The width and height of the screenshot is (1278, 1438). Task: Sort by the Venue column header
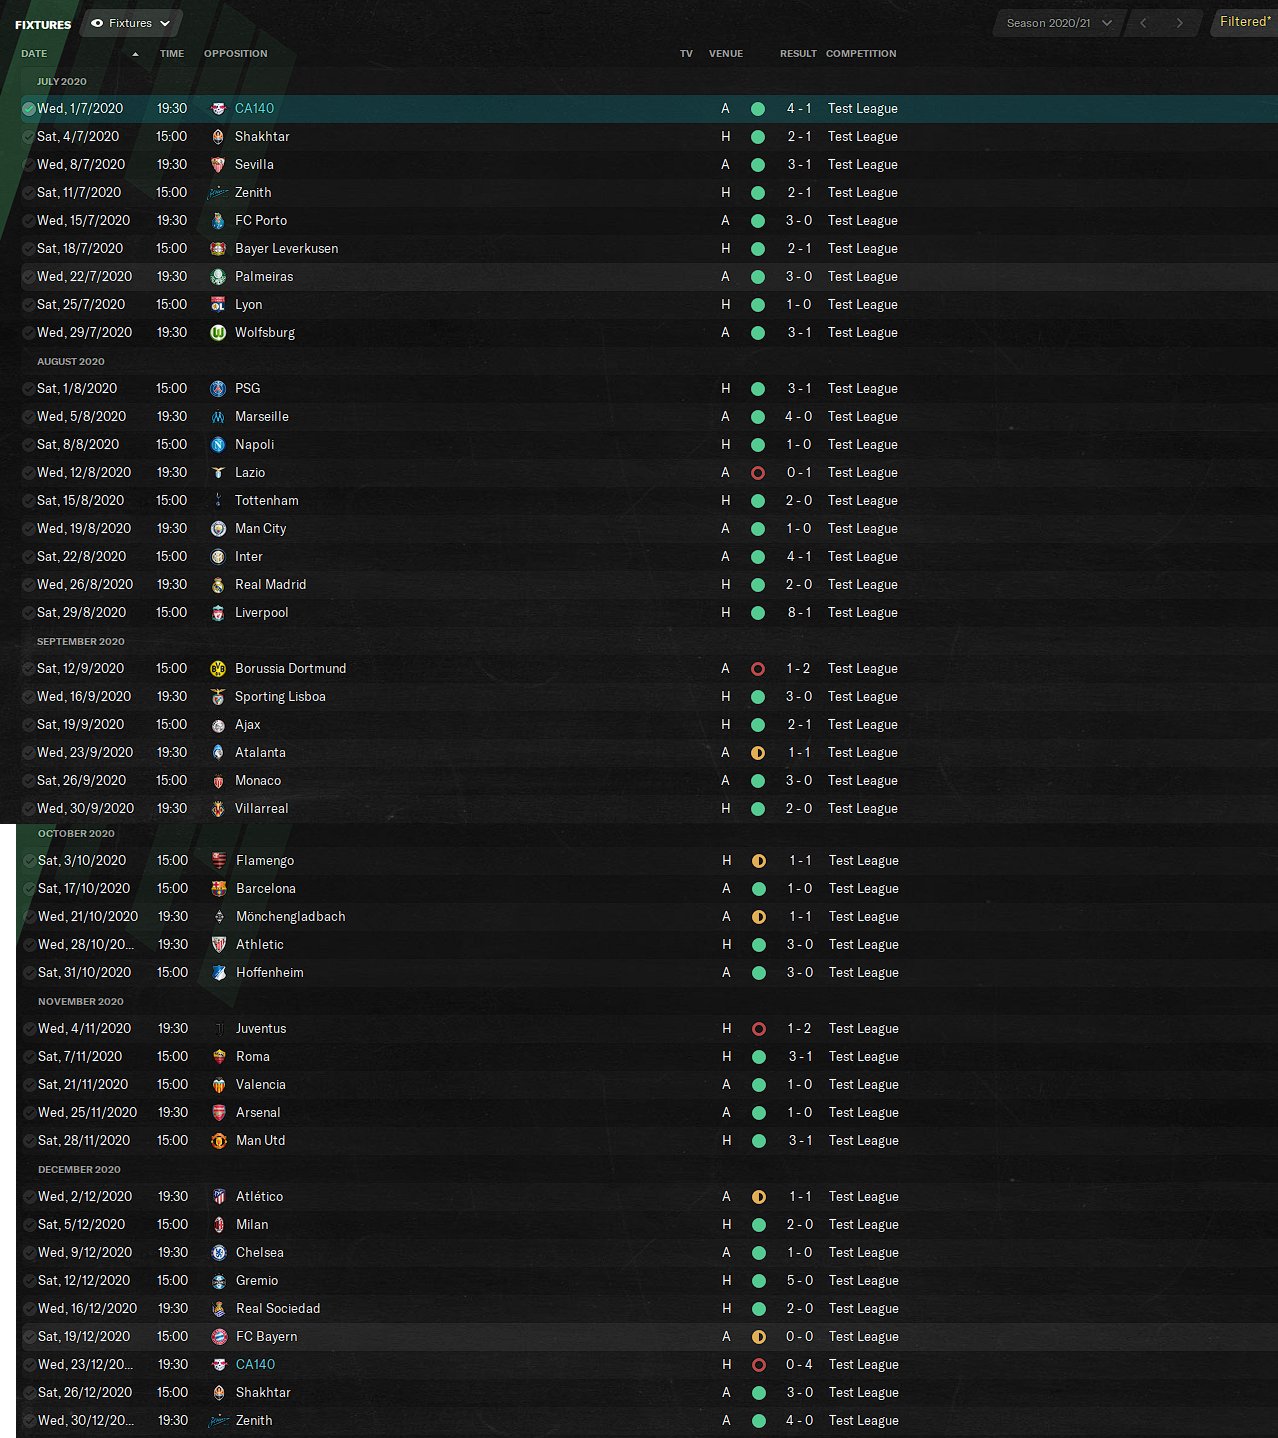(x=726, y=54)
